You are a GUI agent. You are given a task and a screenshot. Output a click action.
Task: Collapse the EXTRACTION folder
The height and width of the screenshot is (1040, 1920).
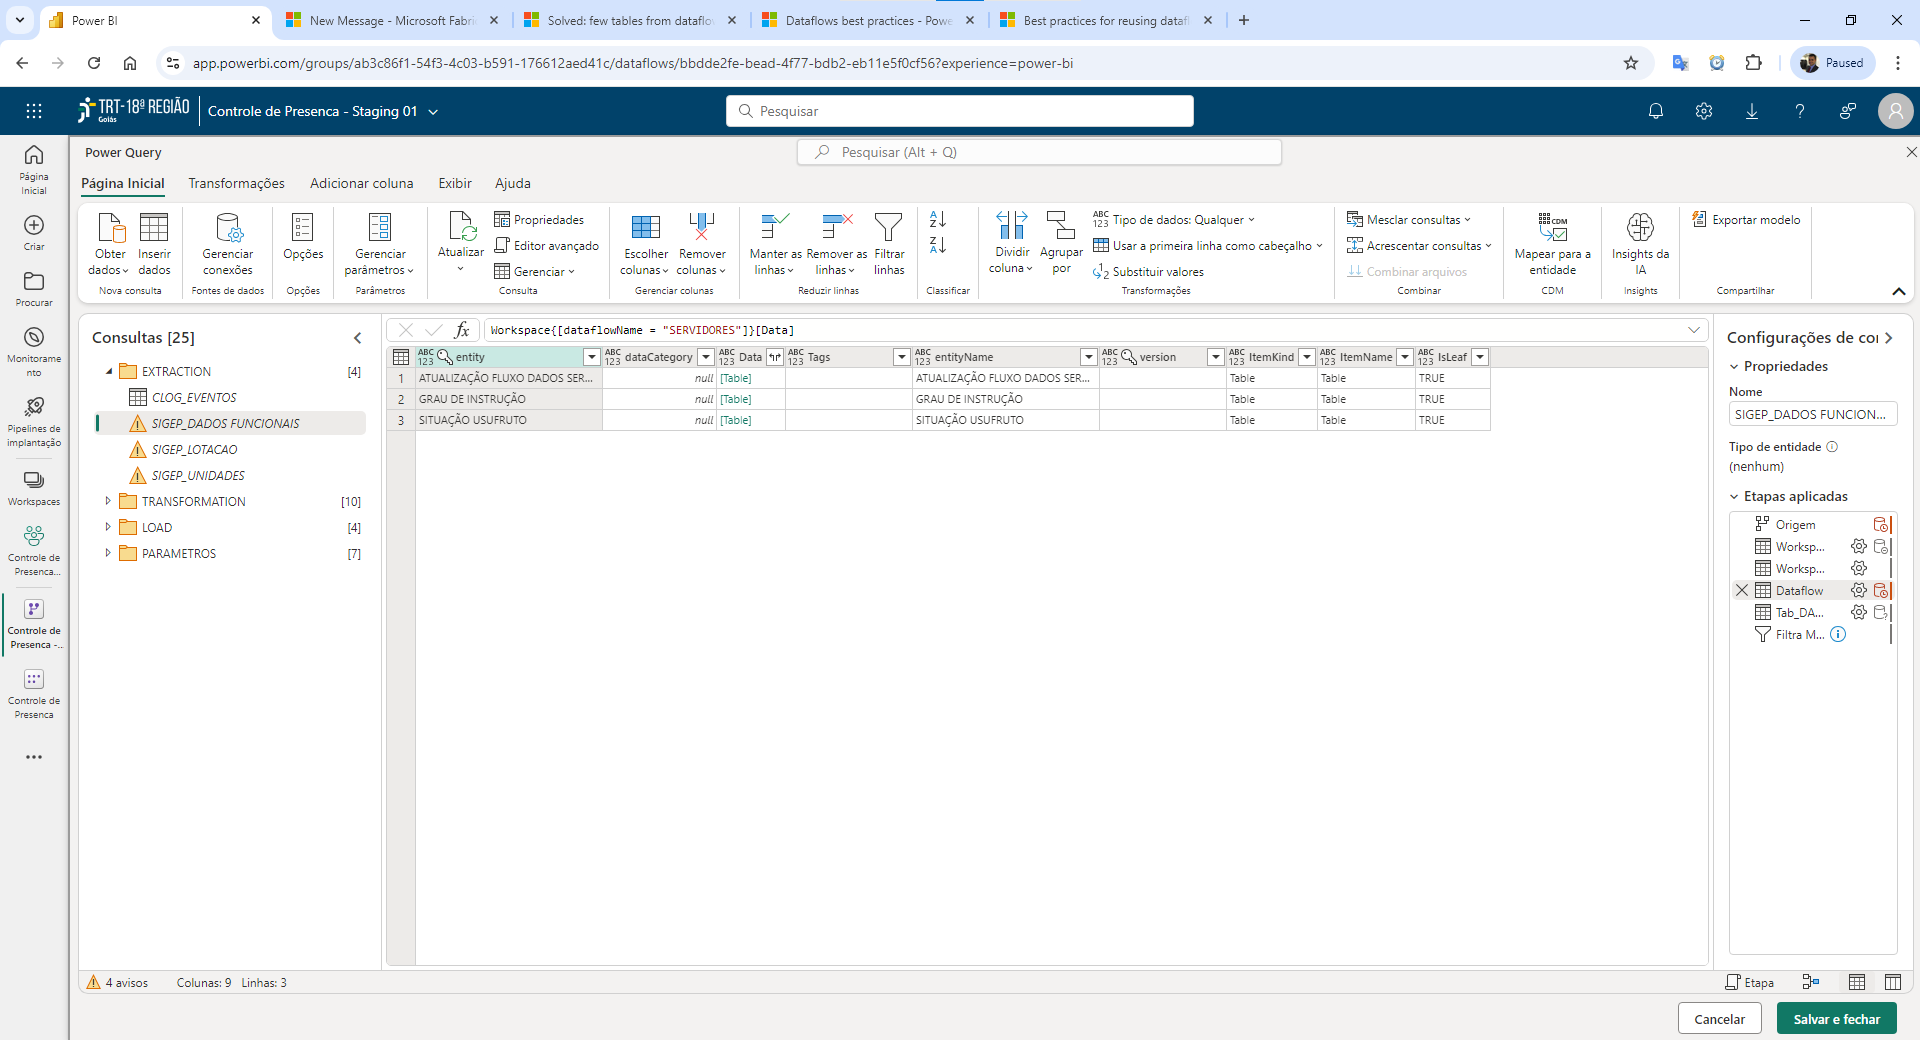[108, 371]
